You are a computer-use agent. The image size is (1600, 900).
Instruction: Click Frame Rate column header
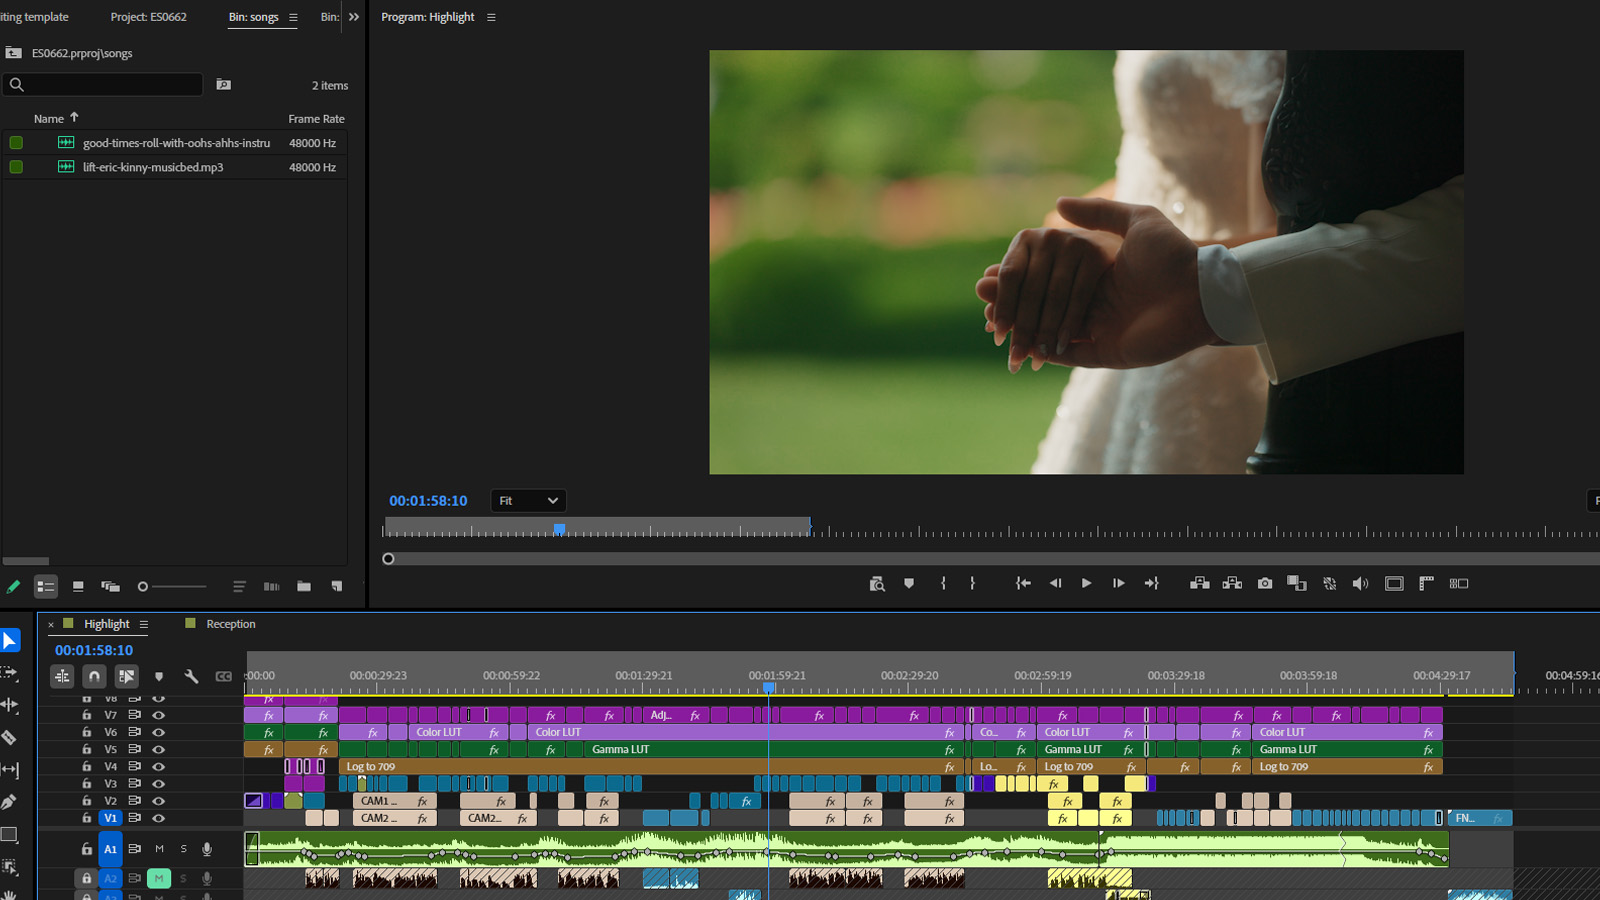point(316,119)
